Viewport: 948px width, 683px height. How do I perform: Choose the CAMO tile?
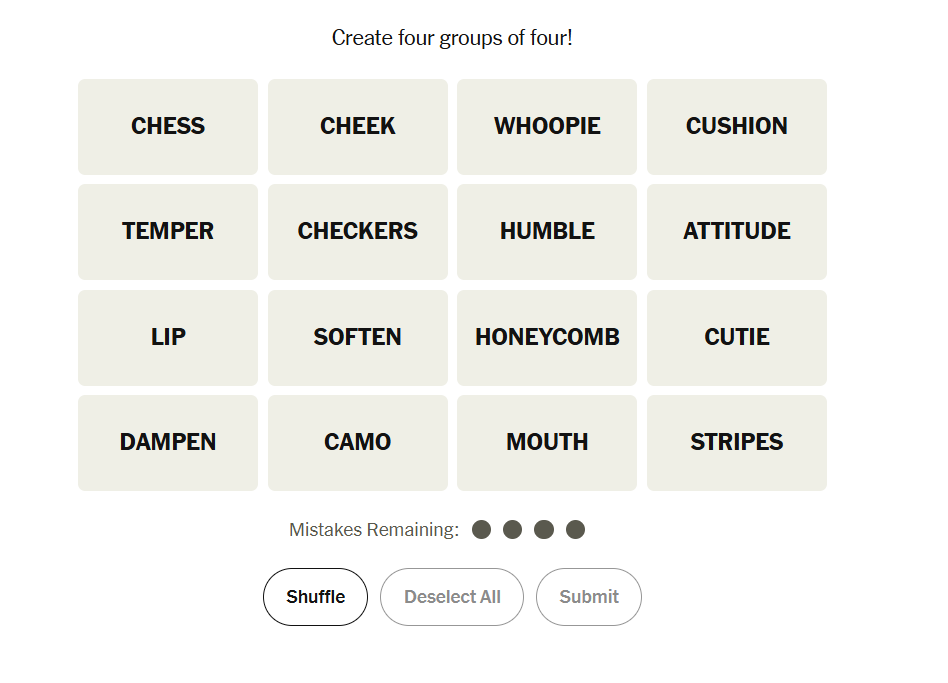pos(358,443)
